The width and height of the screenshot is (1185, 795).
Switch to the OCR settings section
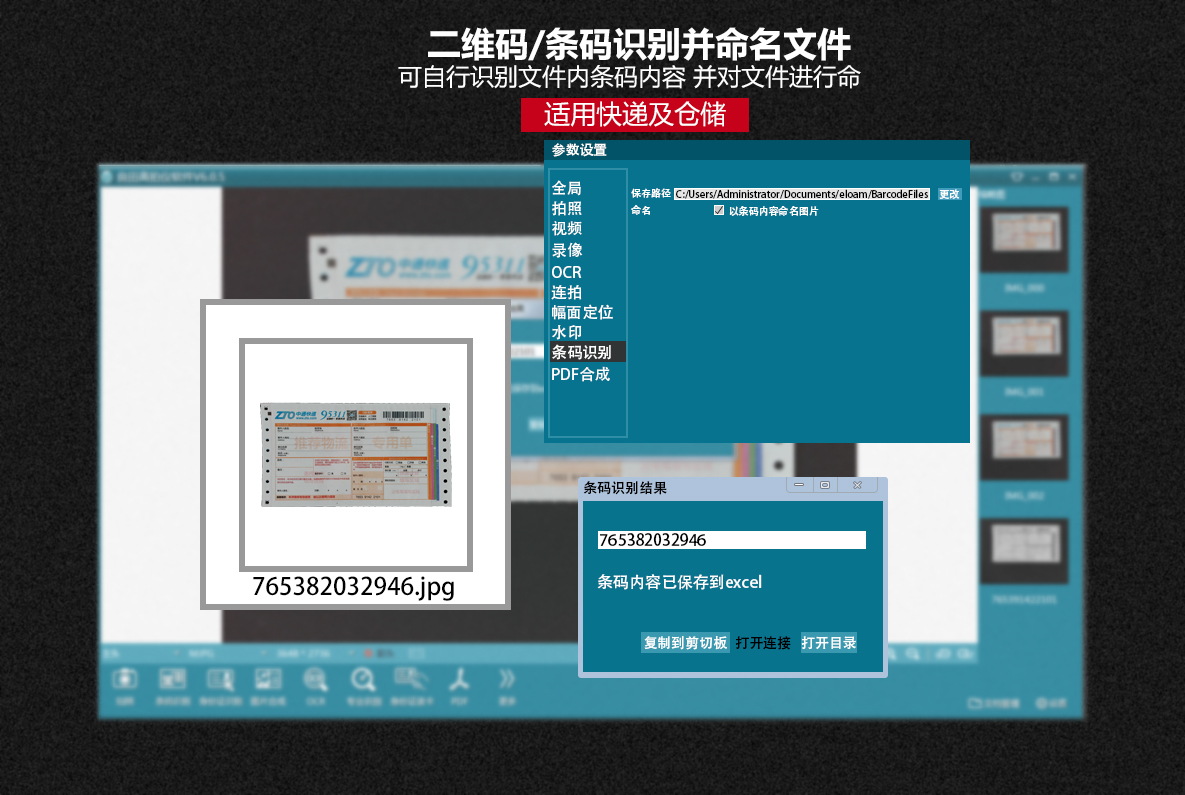tap(566, 272)
